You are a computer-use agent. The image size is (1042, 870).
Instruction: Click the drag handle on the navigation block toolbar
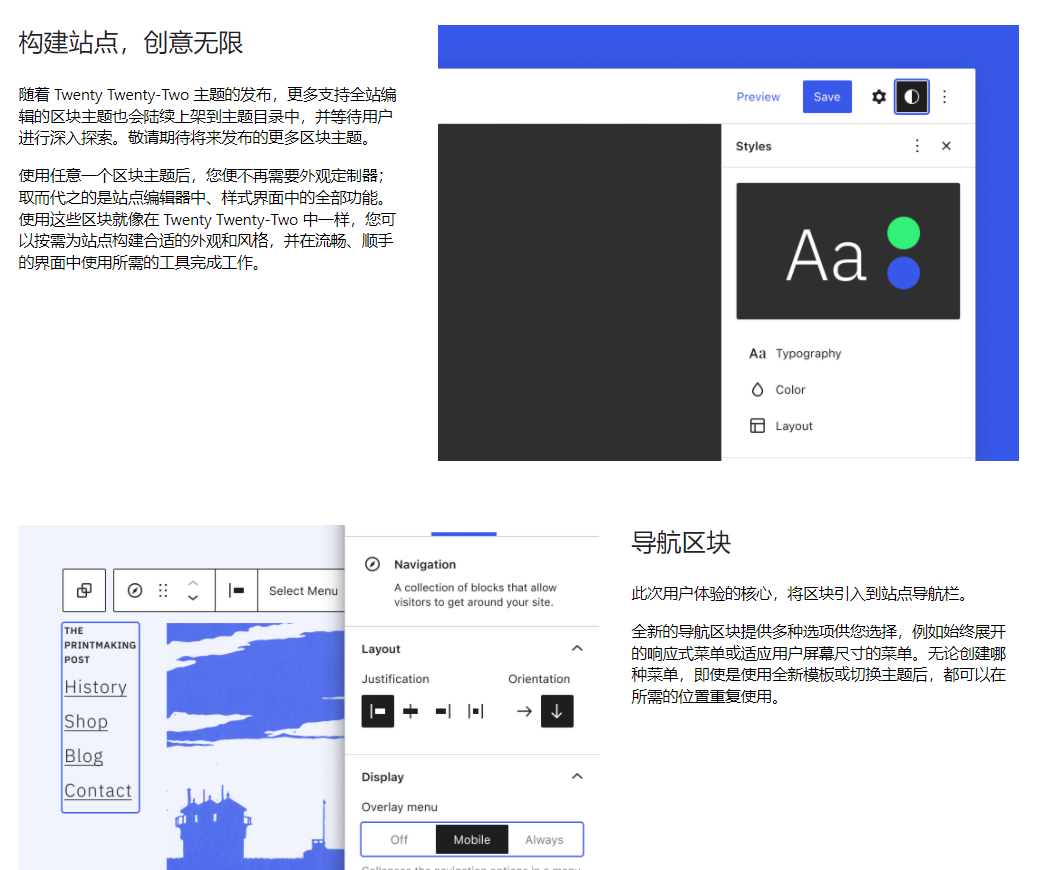163,590
